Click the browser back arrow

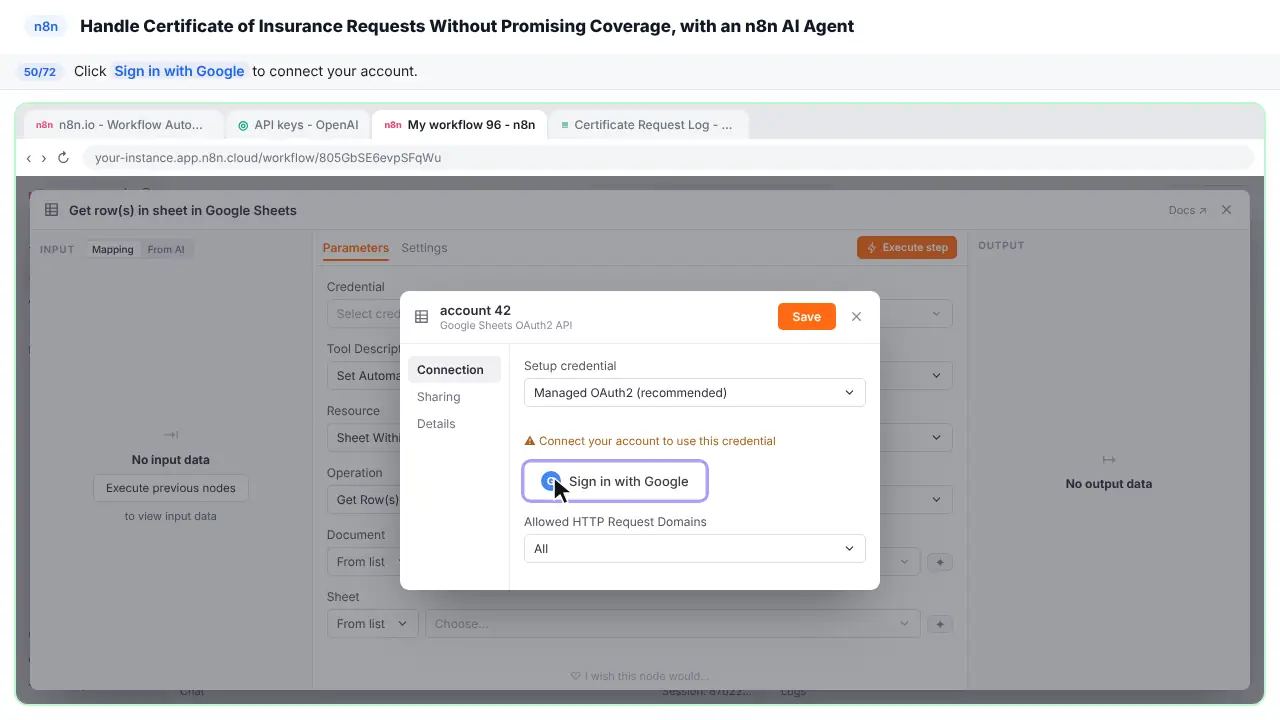(x=29, y=158)
